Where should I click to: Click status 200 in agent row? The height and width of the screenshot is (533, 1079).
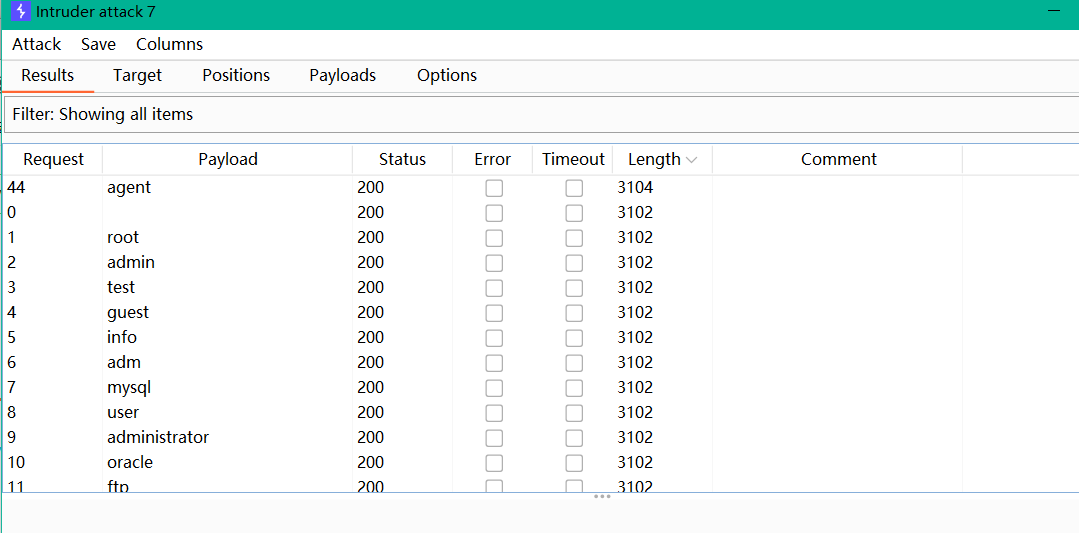pos(371,187)
